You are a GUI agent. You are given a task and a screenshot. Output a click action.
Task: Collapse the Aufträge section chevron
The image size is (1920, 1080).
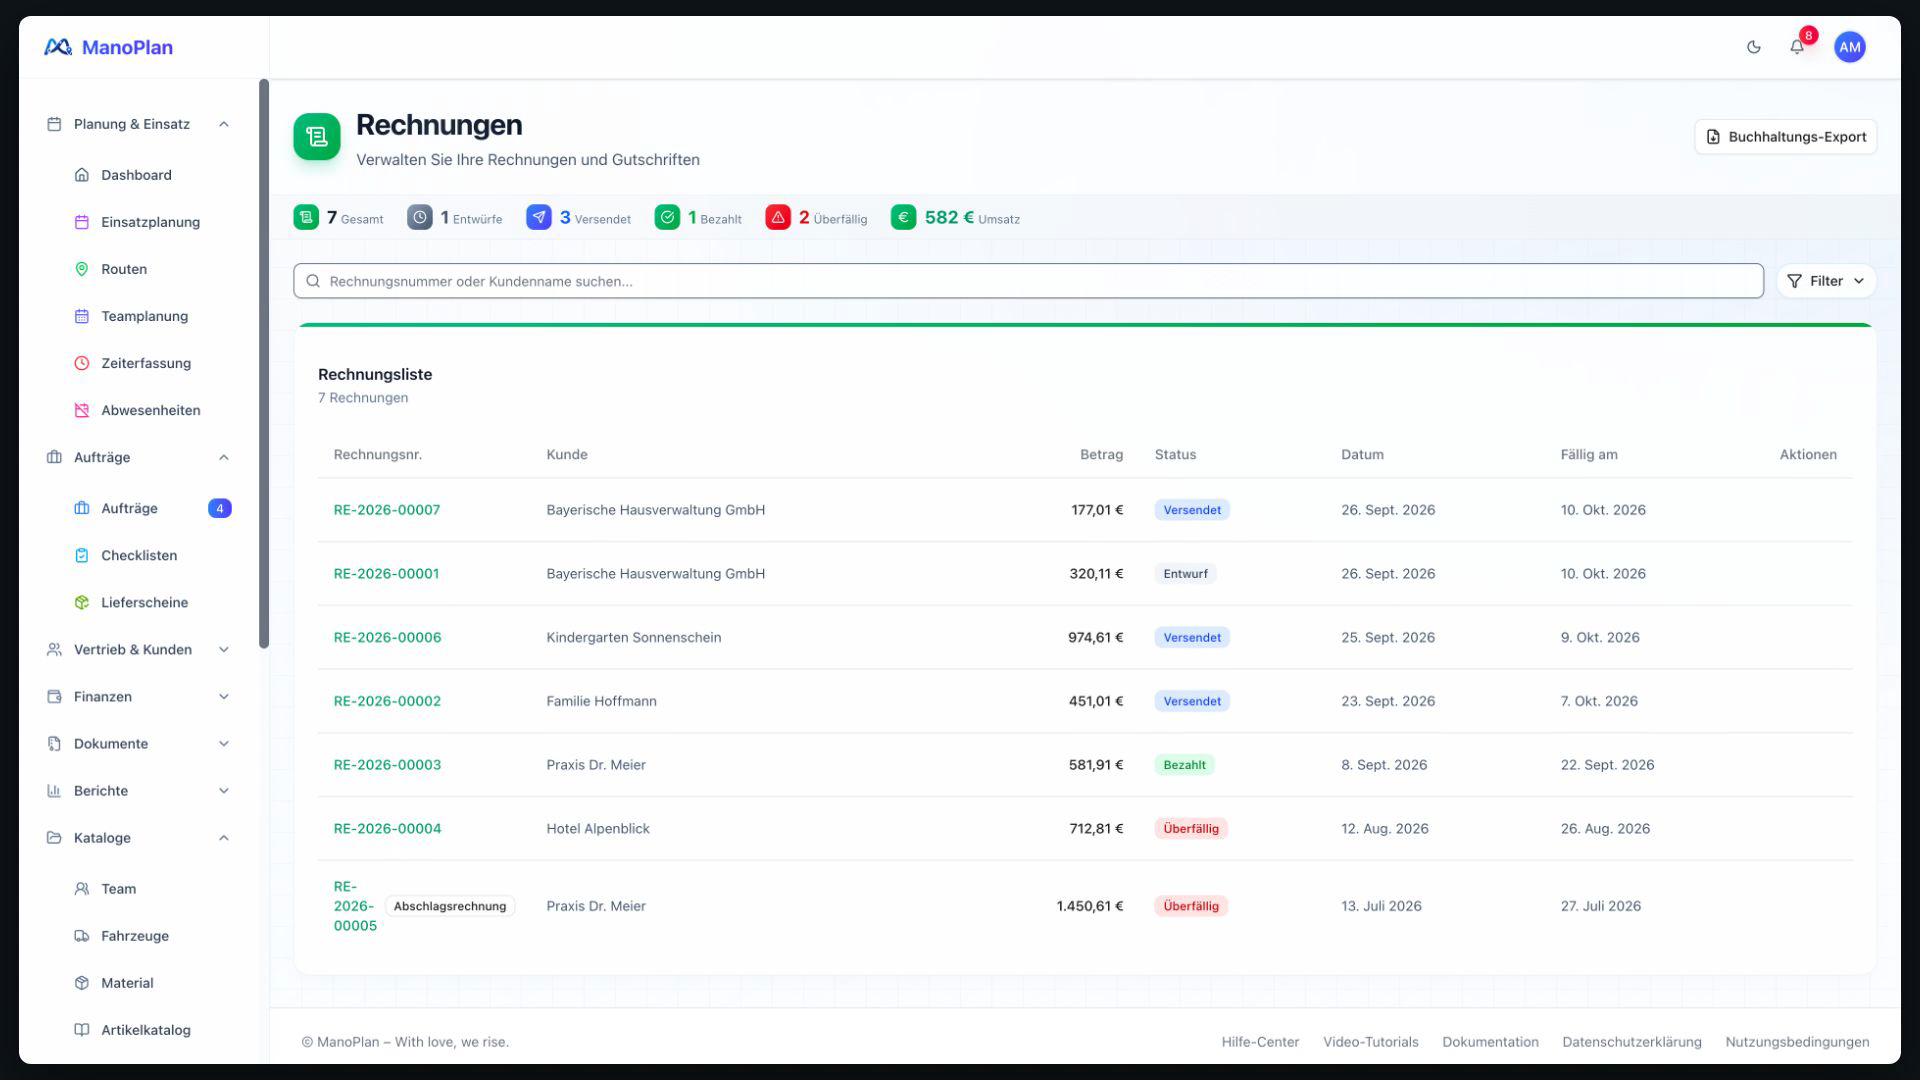pyautogui.click(x=224, y=457)
